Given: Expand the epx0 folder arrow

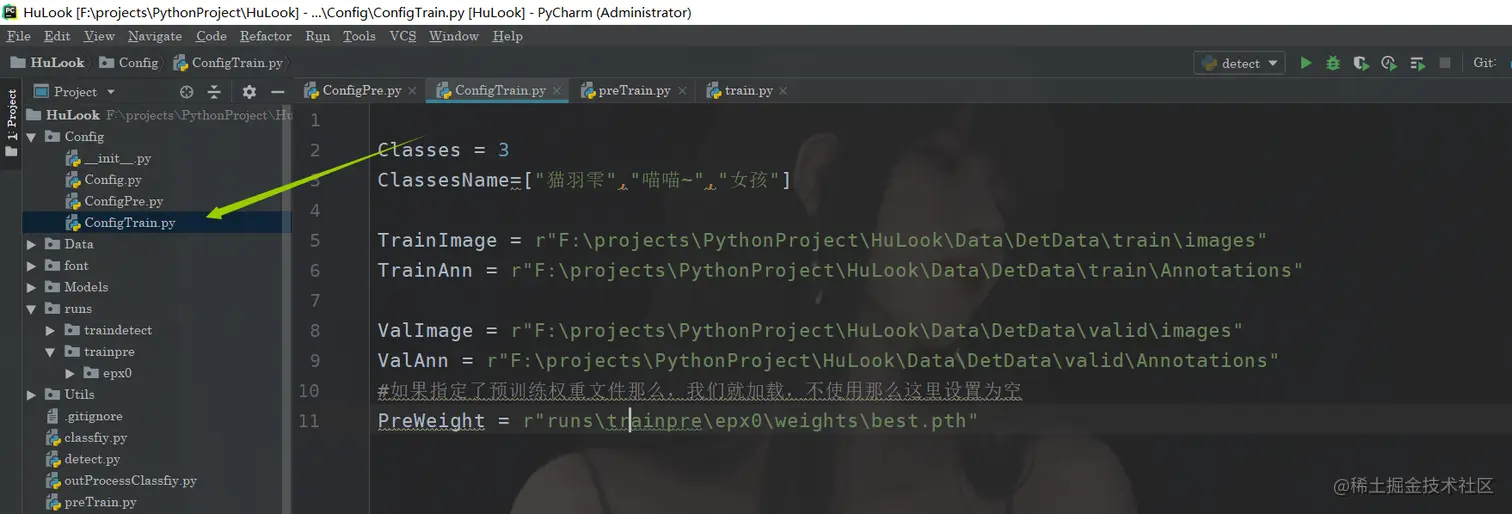Looking at the screenshot, I should pos(70,373).
